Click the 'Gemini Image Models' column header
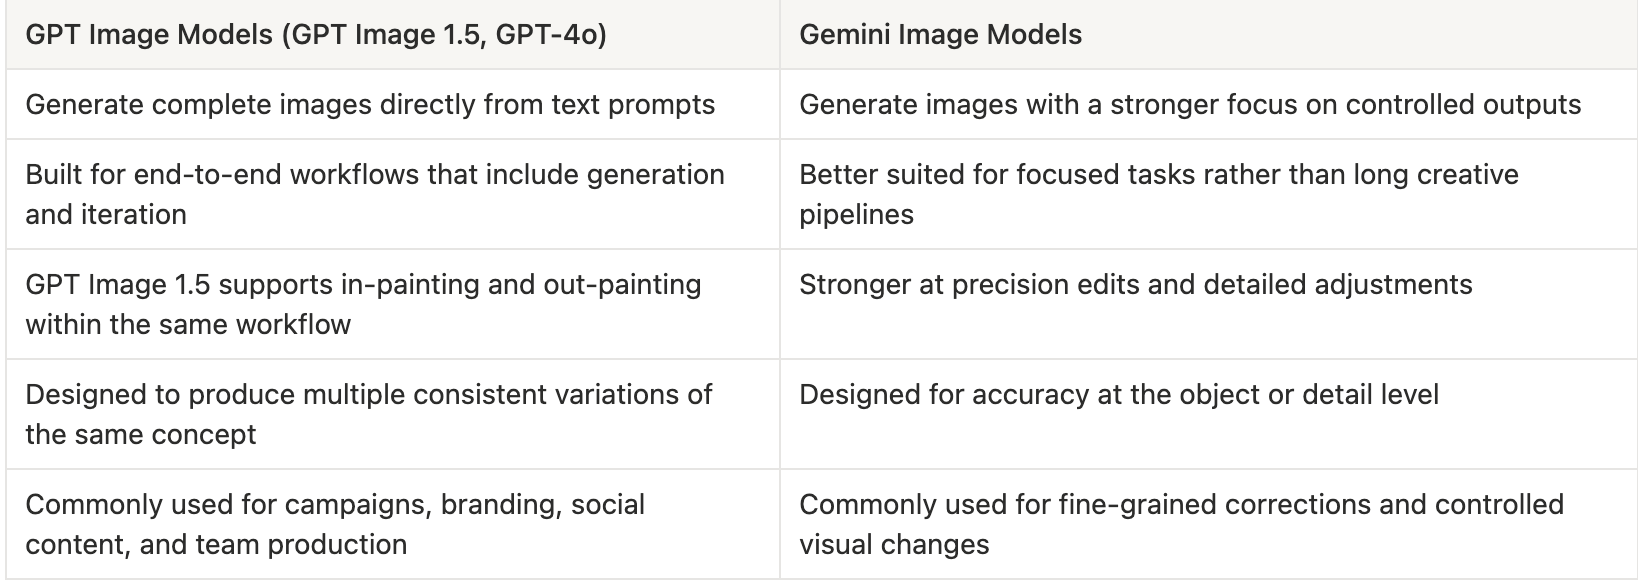 (x=940, y=35)
